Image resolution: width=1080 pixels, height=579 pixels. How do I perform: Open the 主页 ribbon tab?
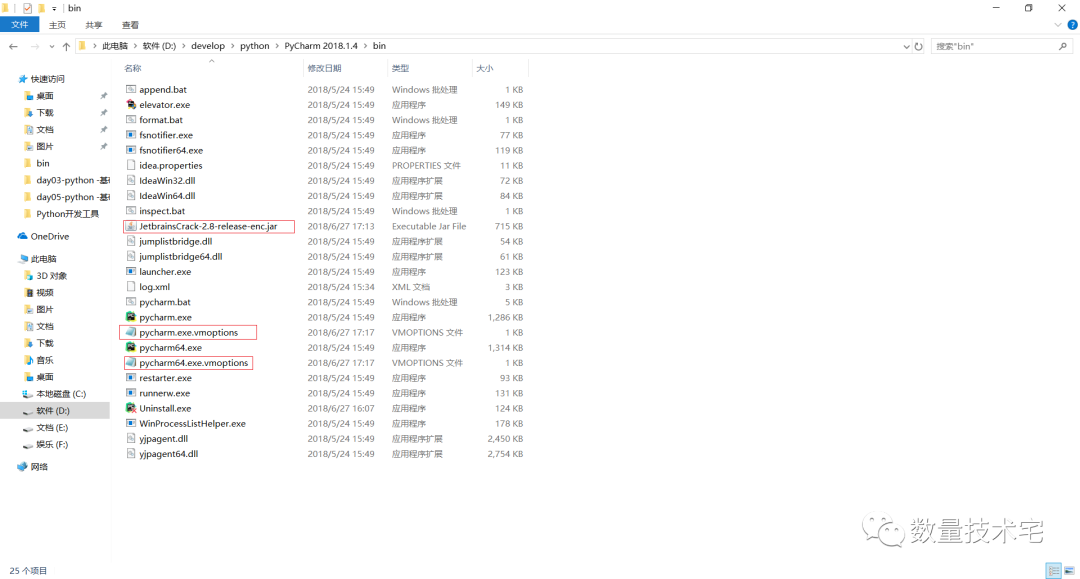[x=57, y=25]
